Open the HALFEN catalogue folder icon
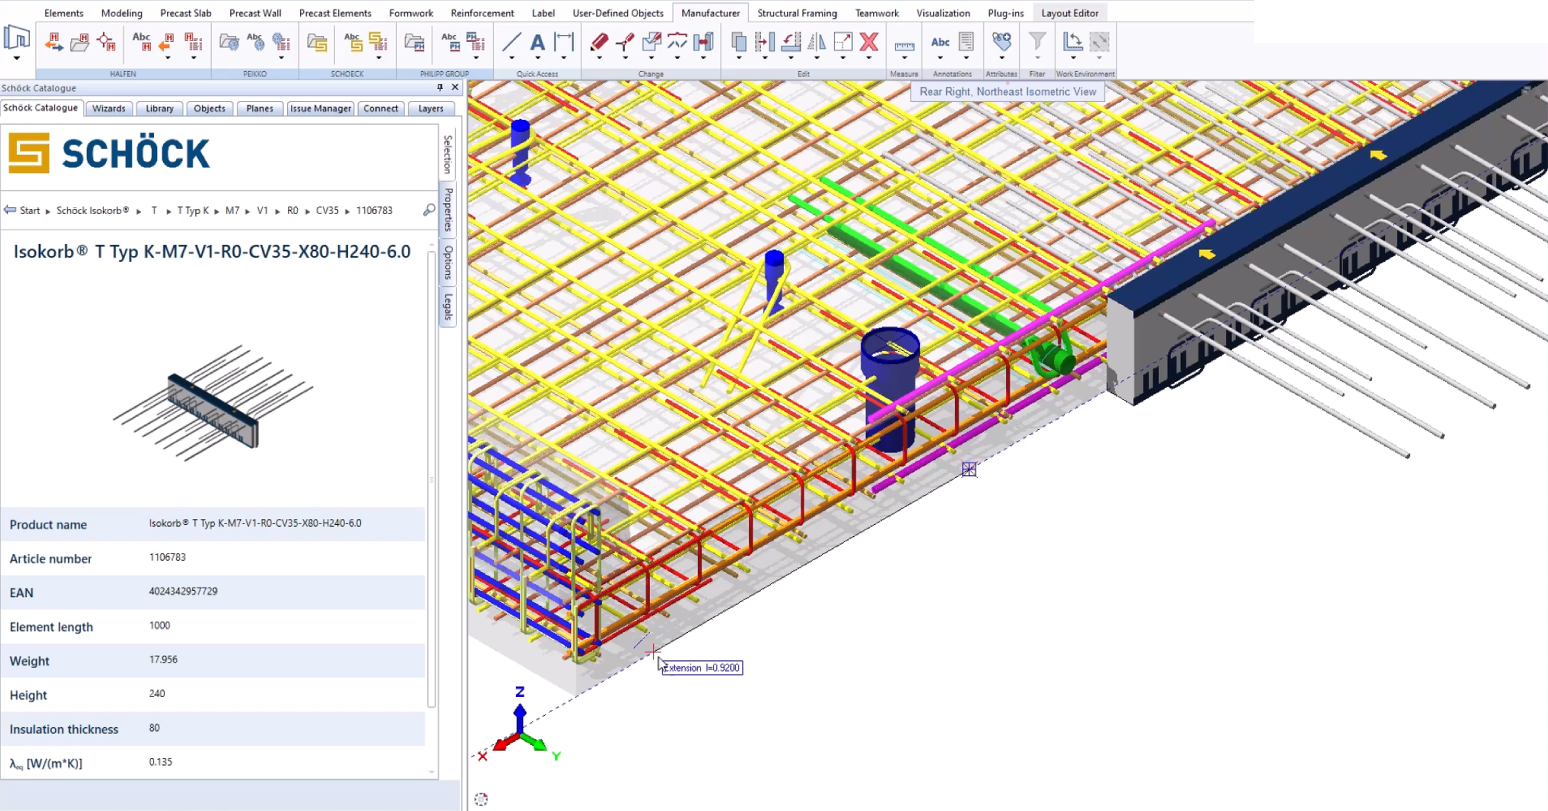The width and height of the screenshot is (1548, 811). [80, 42]
